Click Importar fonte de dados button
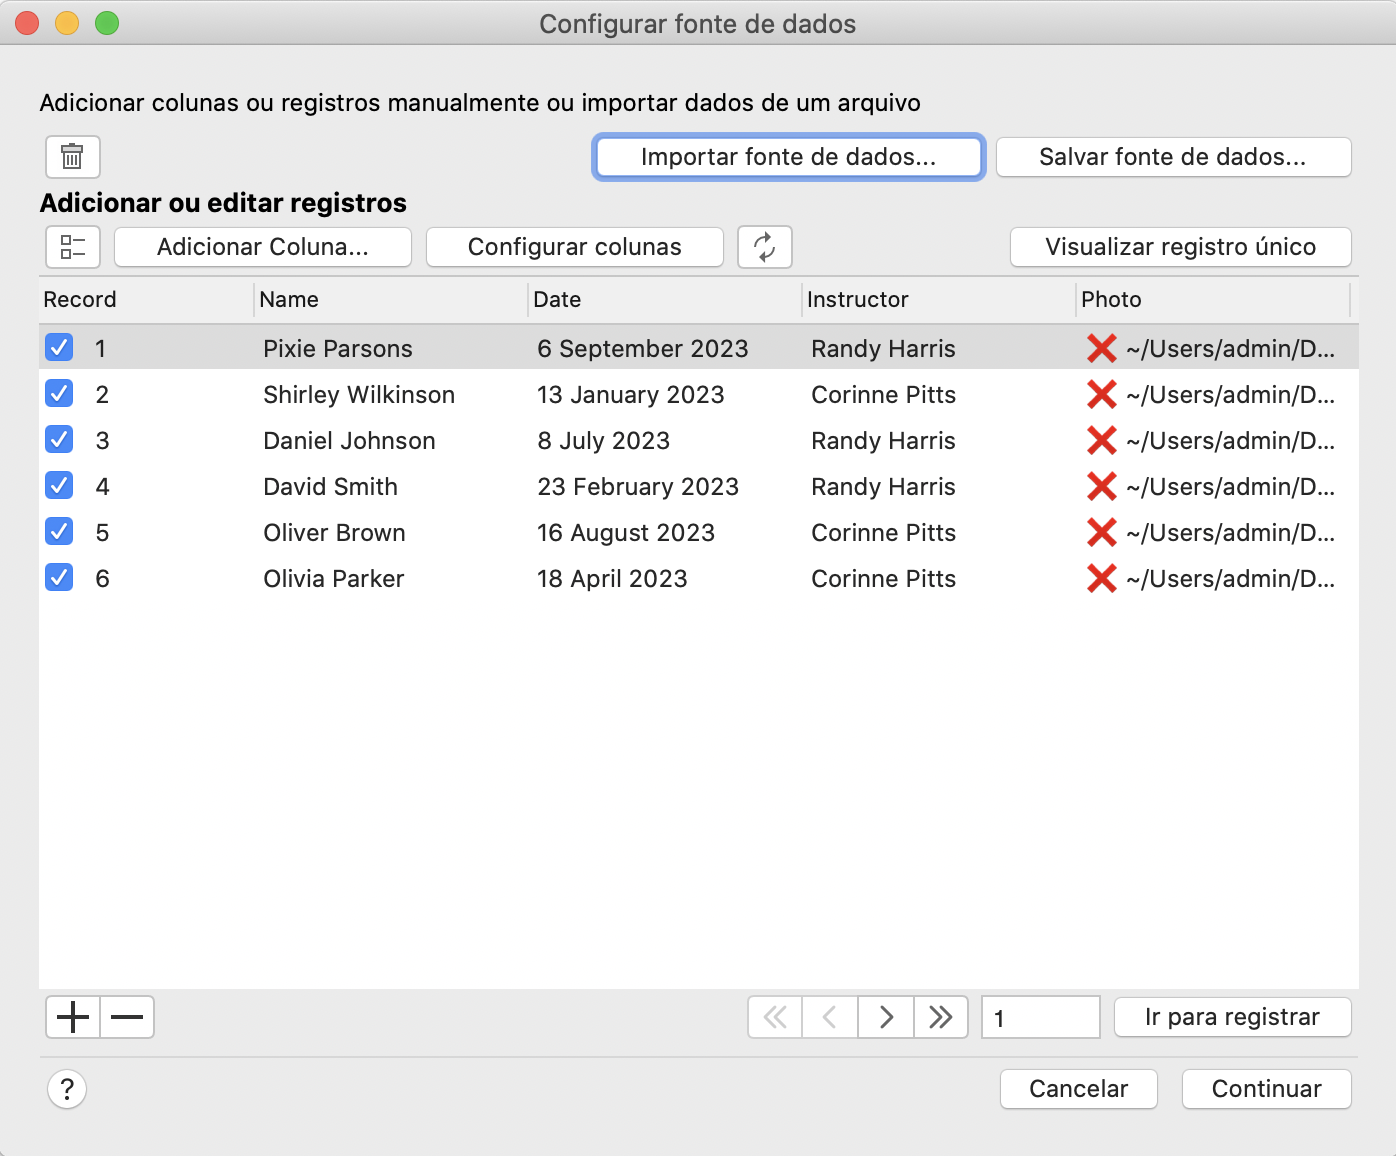Screen dimensions: 1396x1156 (x=788, y=157)
